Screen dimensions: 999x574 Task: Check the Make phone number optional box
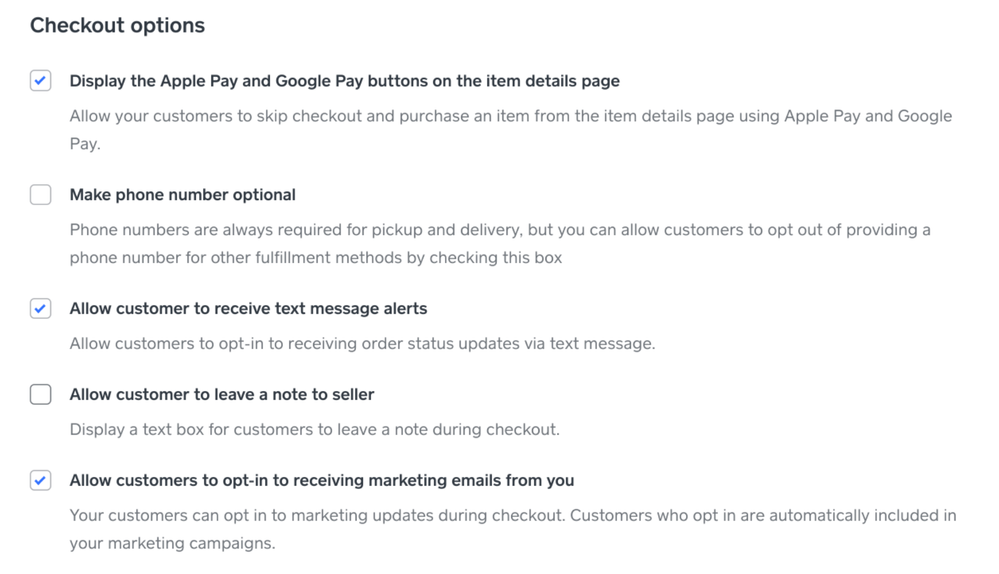(x=40, y=195)
